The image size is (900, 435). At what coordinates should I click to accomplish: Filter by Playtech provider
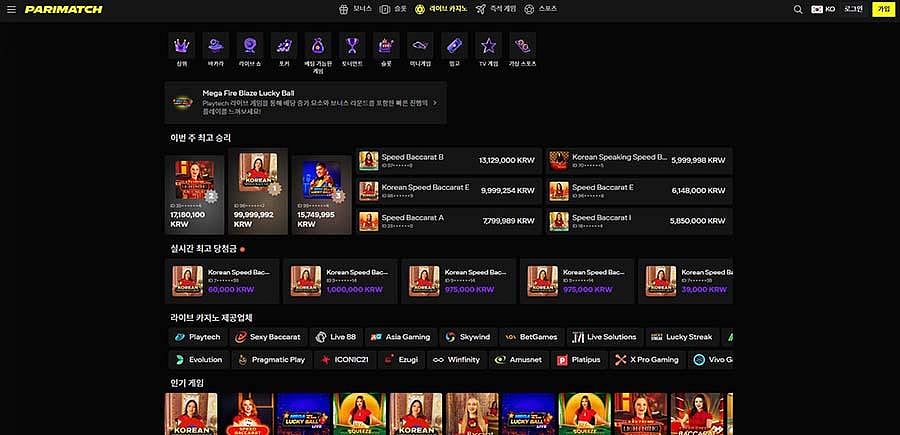click(197, 337)
